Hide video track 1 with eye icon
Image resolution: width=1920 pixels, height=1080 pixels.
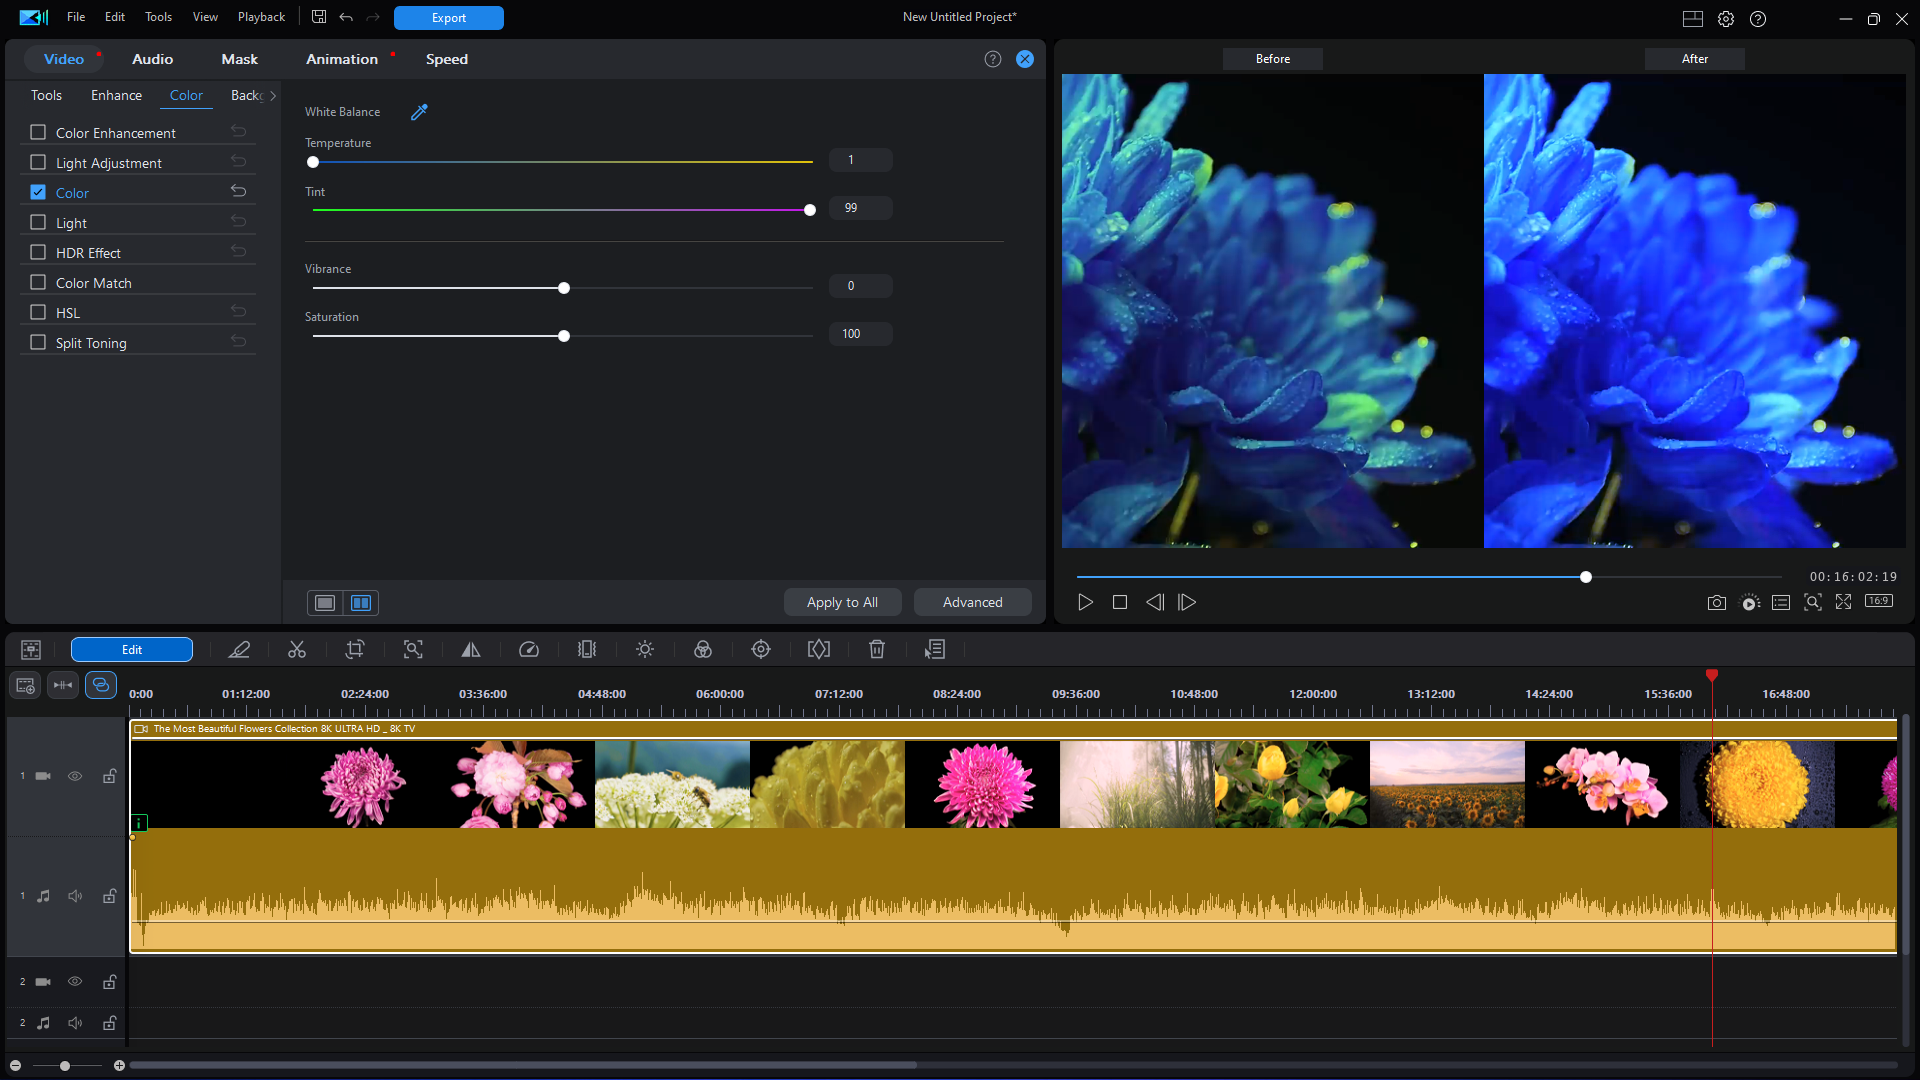[x=75, y=776]
